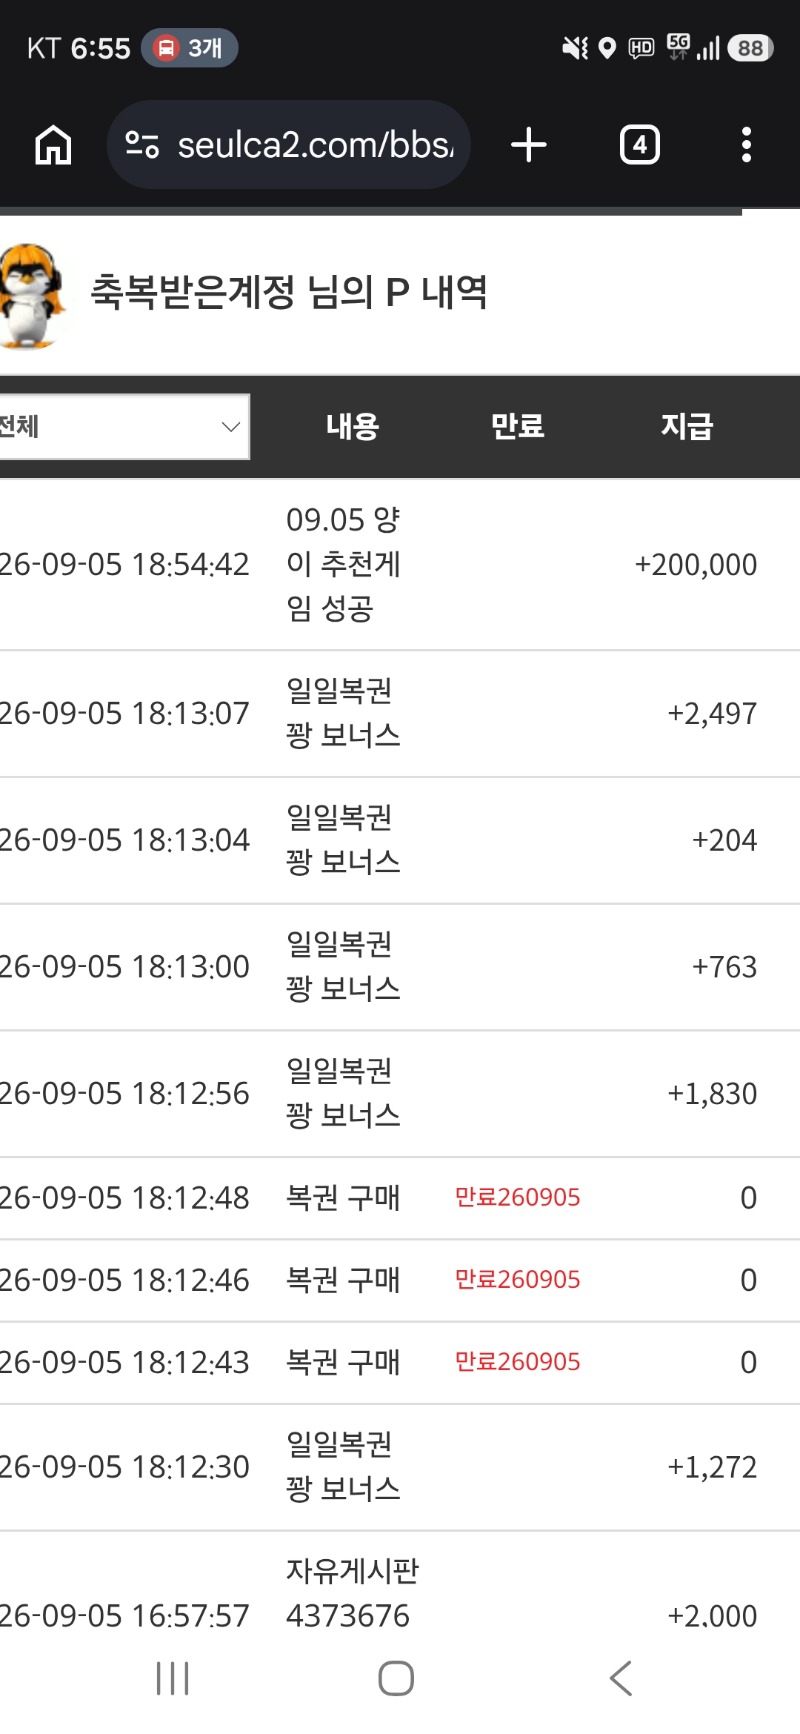The width and height of the screenshot is (800, 1734).
Task: Click the dropdown chevron arrow
Action: (231, 427)
